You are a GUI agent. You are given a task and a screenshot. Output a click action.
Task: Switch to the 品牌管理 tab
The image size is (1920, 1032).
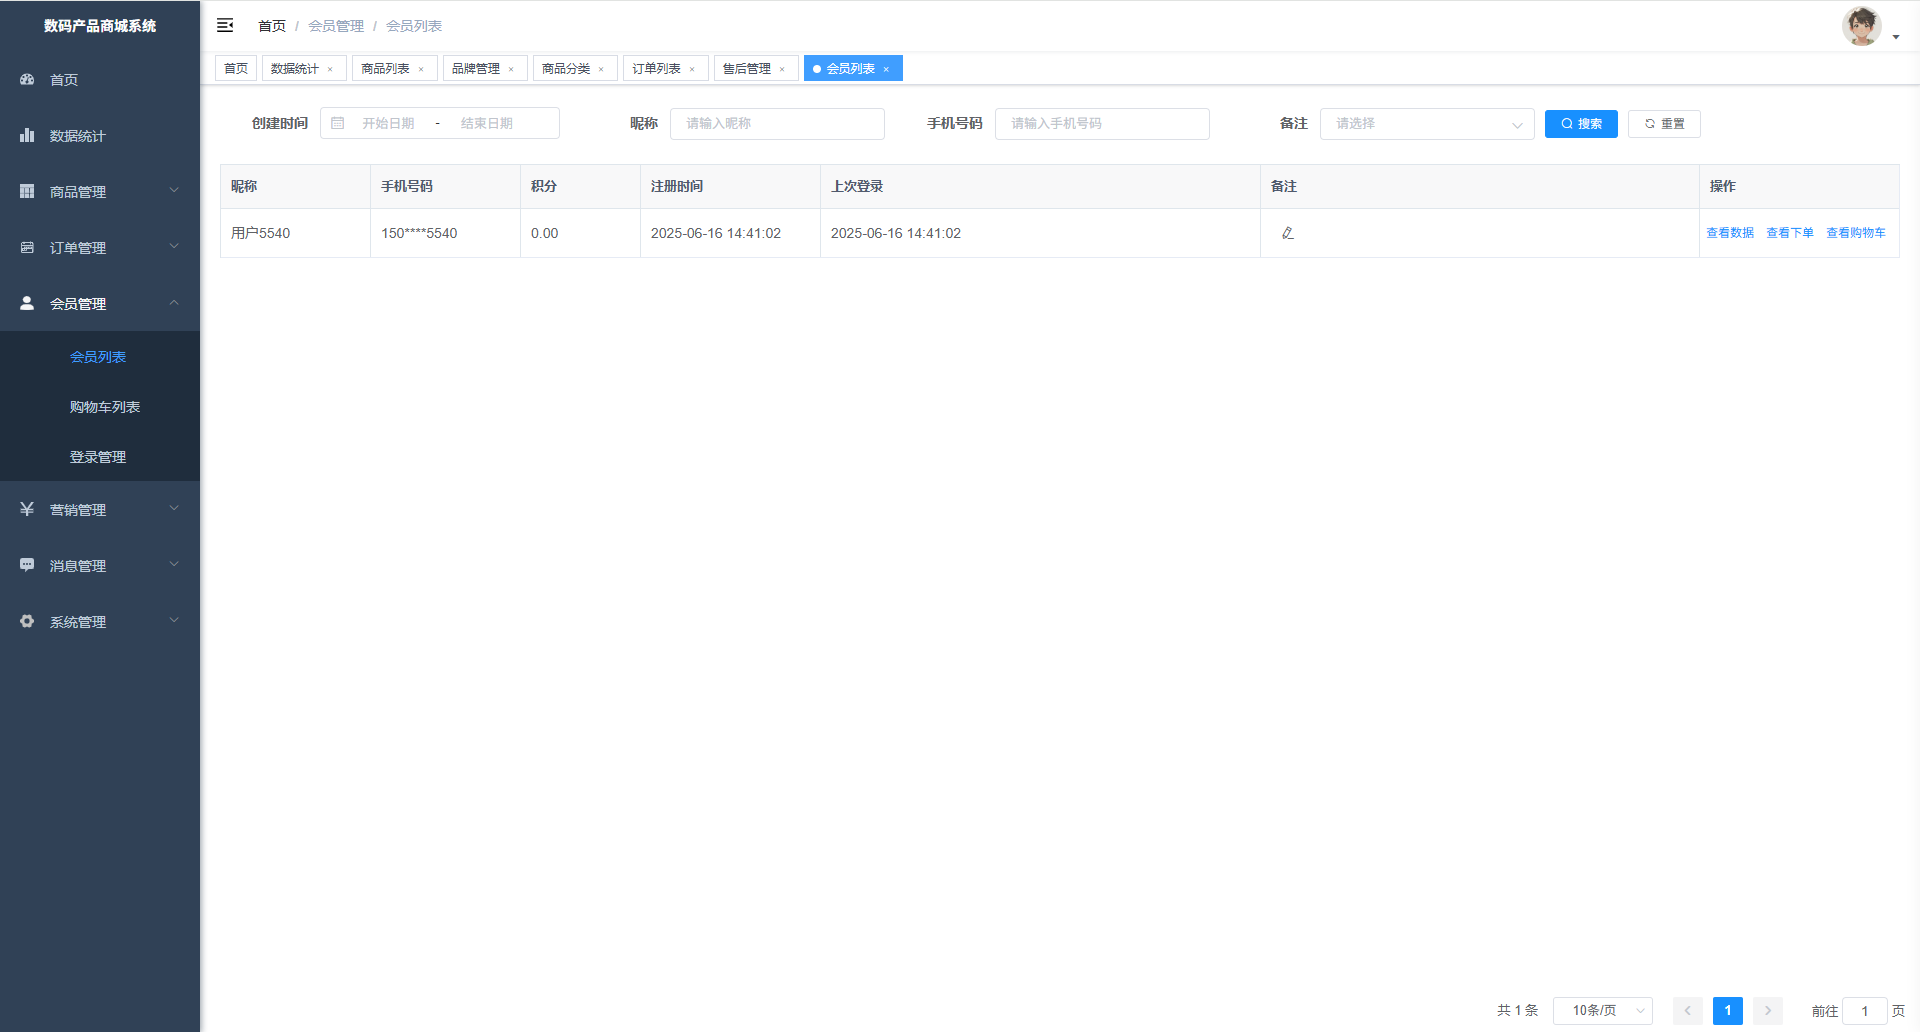[476, 69]
